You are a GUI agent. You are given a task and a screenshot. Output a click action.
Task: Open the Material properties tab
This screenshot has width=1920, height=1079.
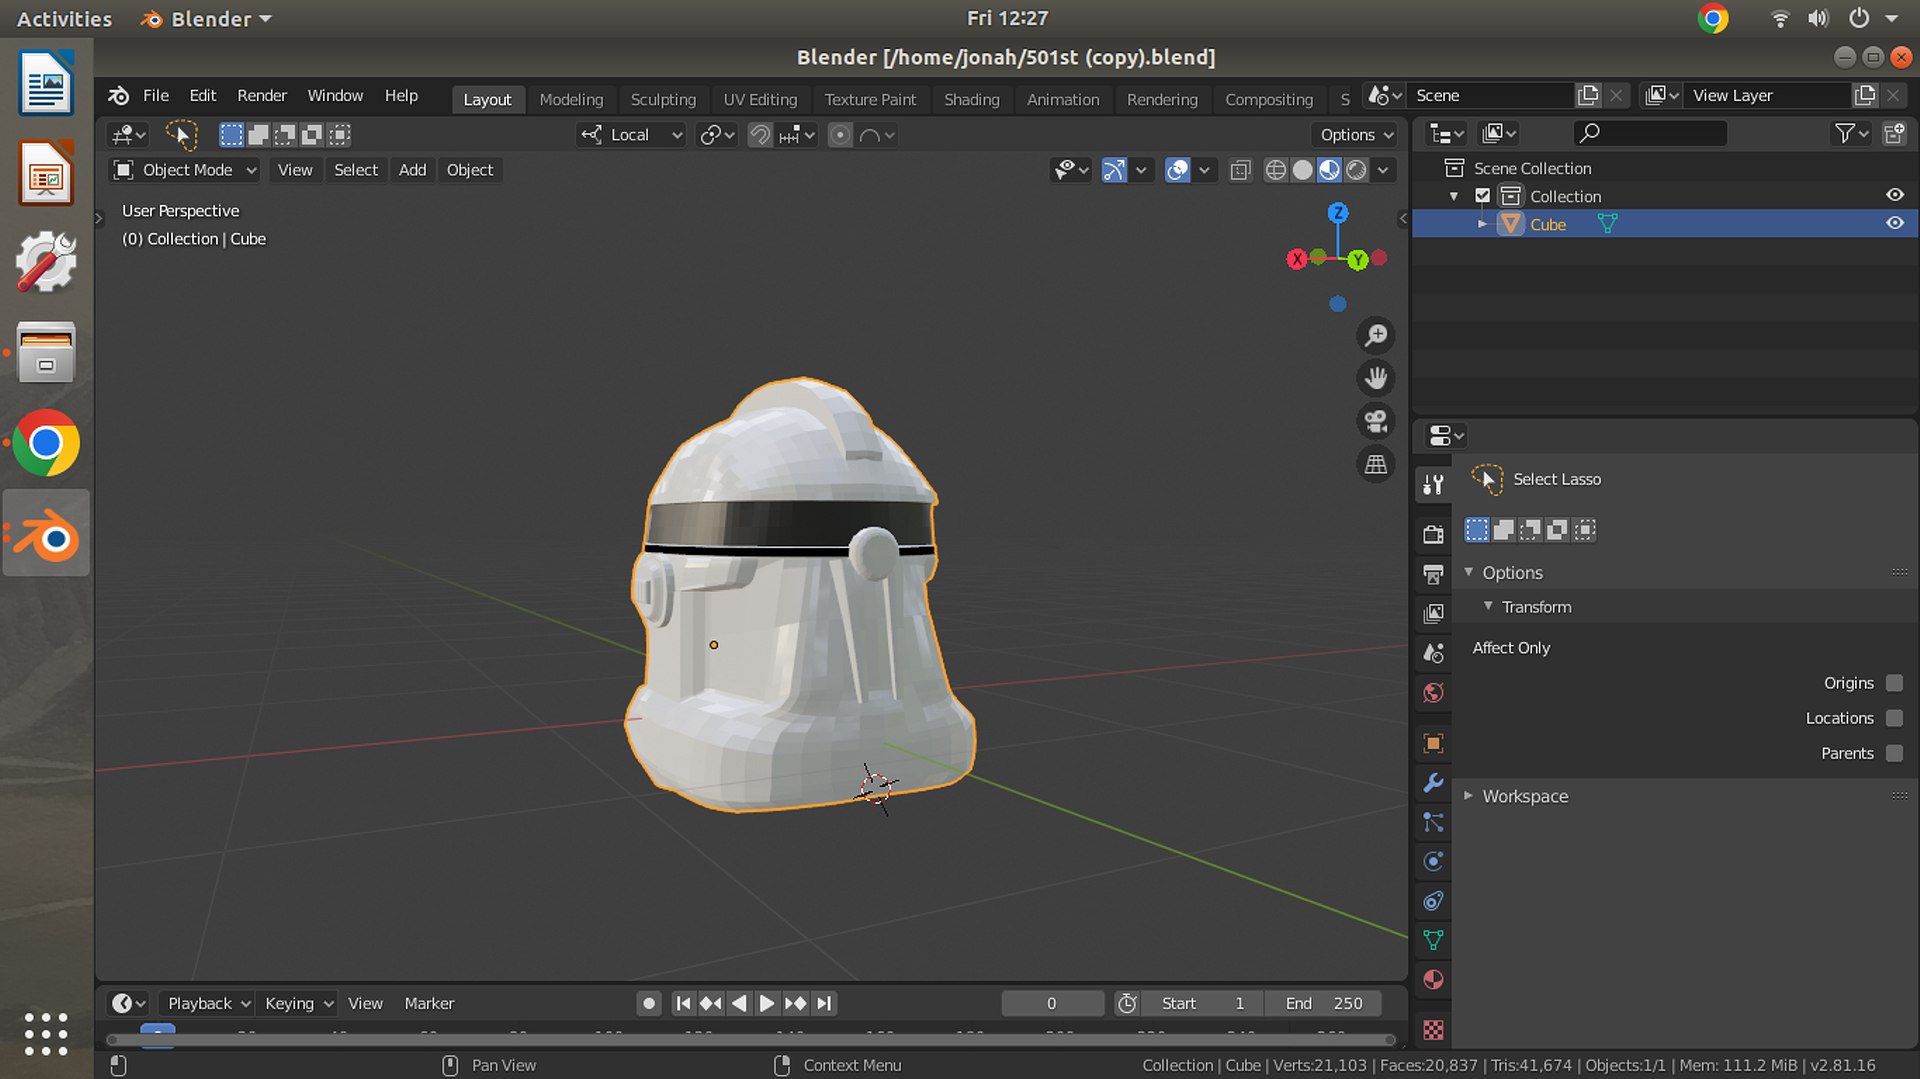[x=1433, y=980]
